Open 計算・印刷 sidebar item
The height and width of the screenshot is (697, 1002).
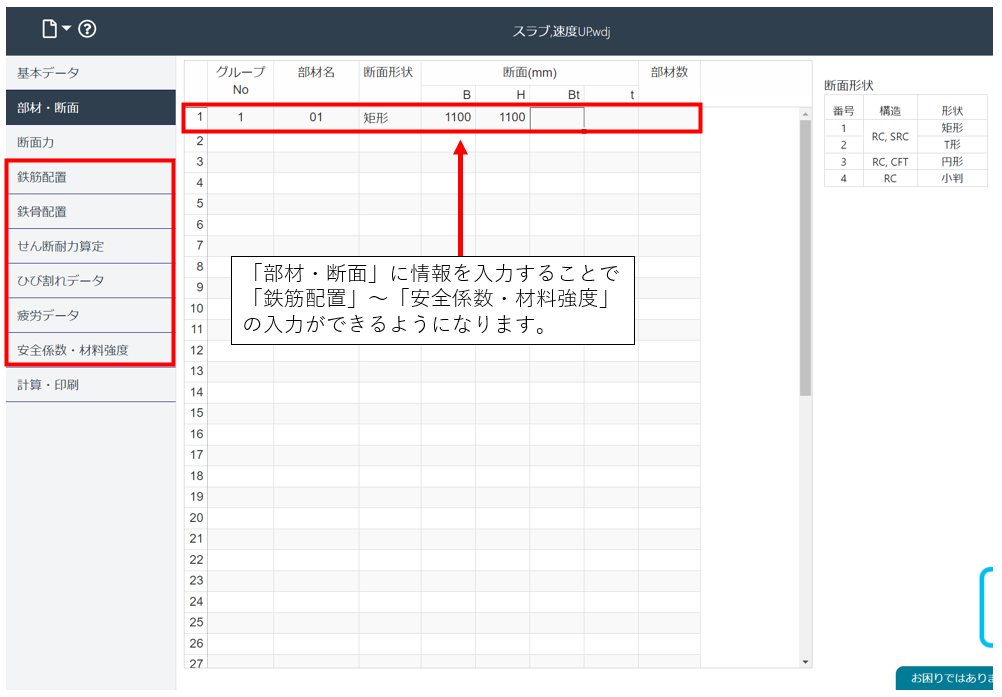click(x=90, y=385)
